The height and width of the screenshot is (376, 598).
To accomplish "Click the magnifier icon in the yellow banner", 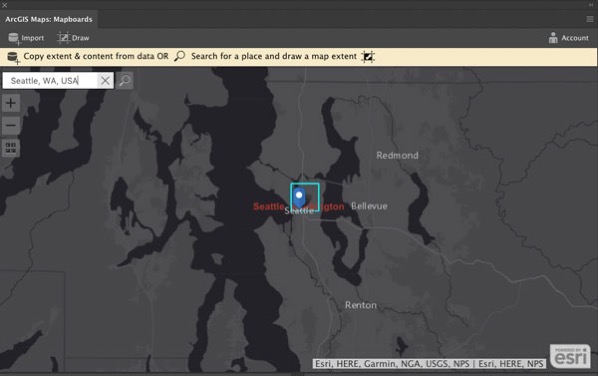I will (x=180, y=56).
